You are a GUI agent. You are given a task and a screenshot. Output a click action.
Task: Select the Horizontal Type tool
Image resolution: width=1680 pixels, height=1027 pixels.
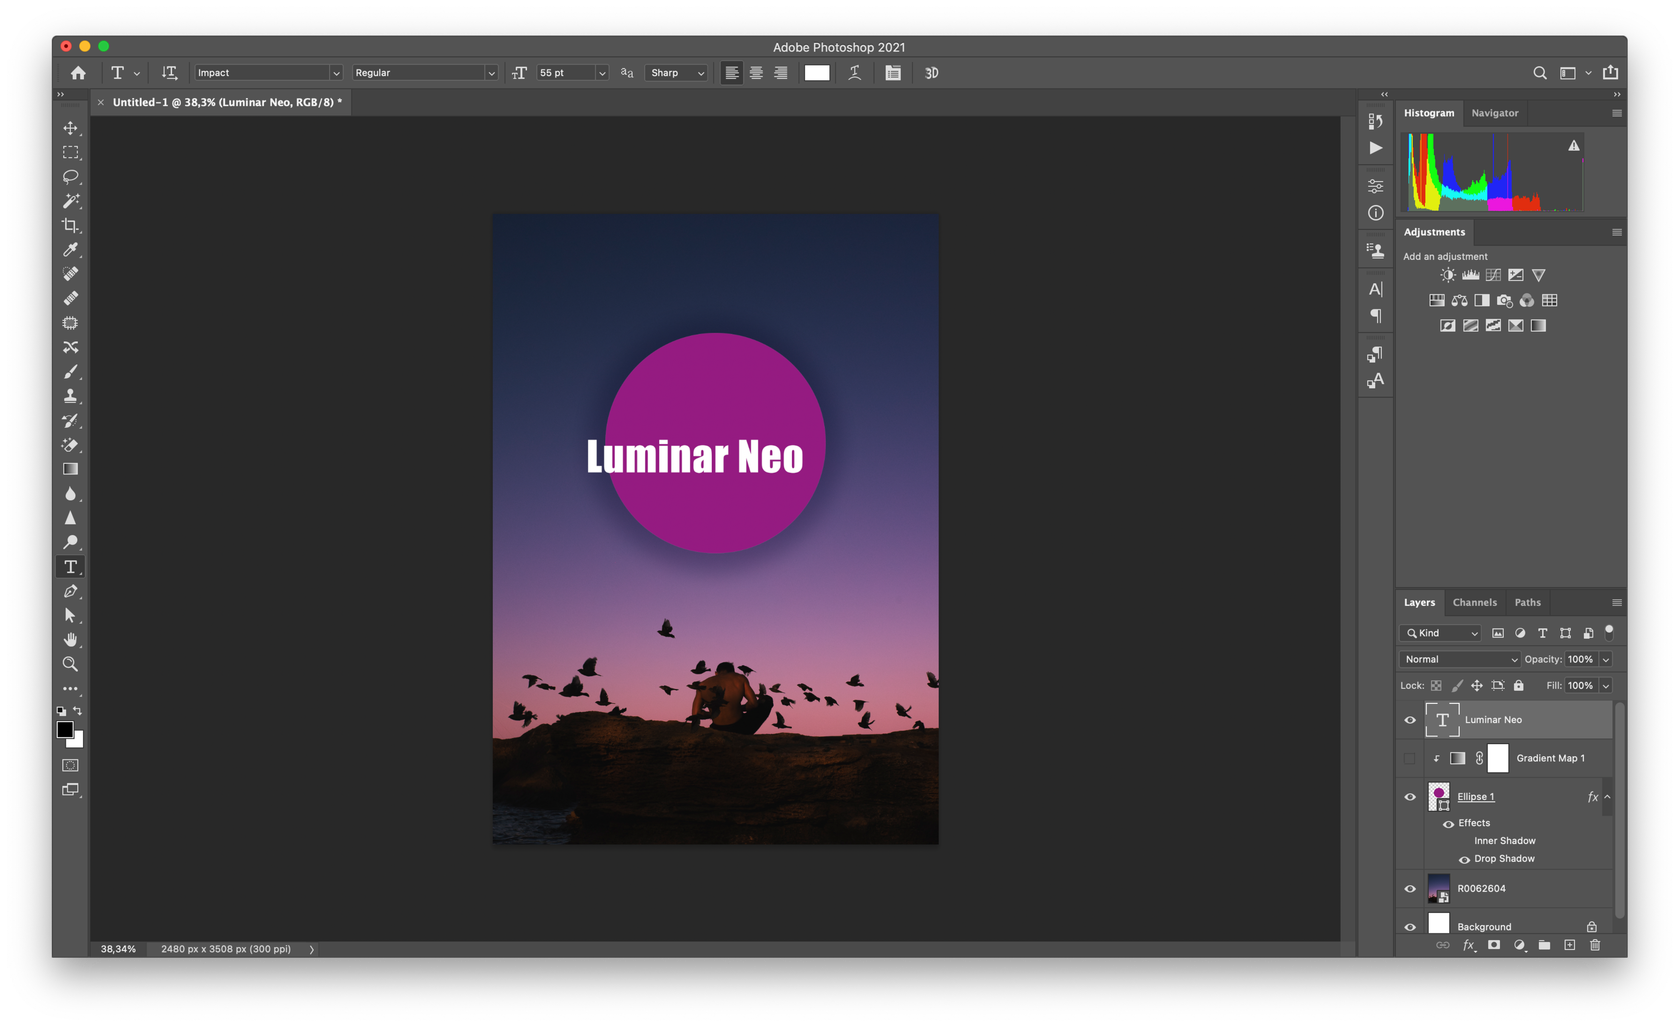click(x=70, y=567)
